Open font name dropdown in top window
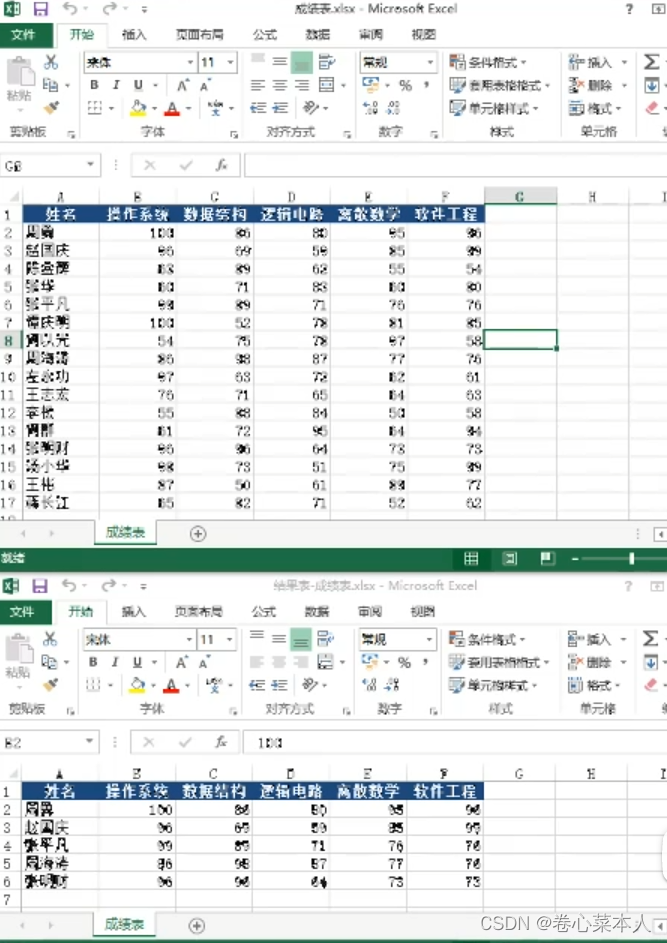Viewport: 667px width, 943px height. (x=190, y=62)
